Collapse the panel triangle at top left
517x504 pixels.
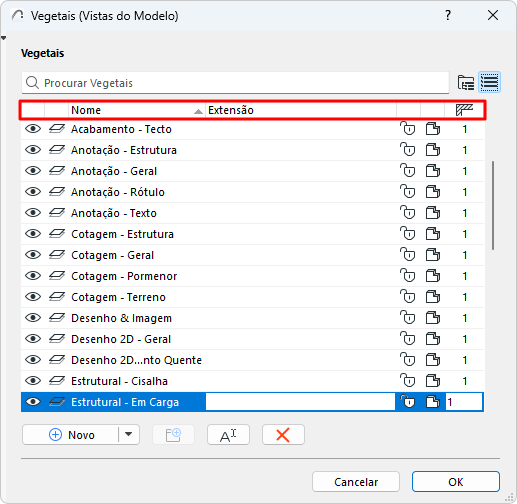pyautogui.click(x=3, y=38)
